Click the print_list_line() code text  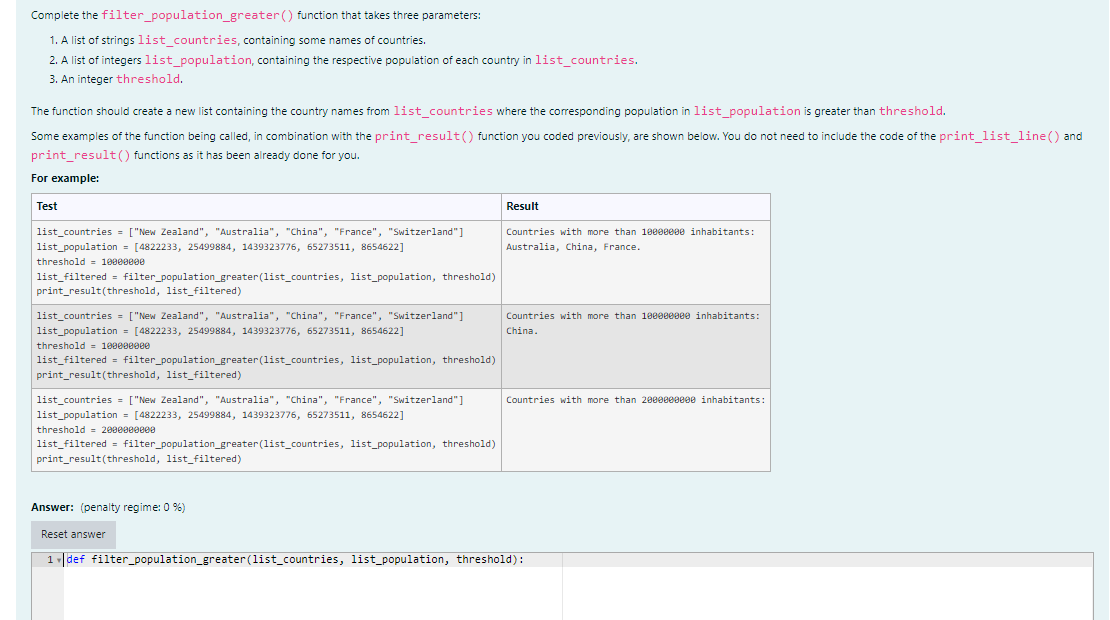click(x=1000, y=137)
